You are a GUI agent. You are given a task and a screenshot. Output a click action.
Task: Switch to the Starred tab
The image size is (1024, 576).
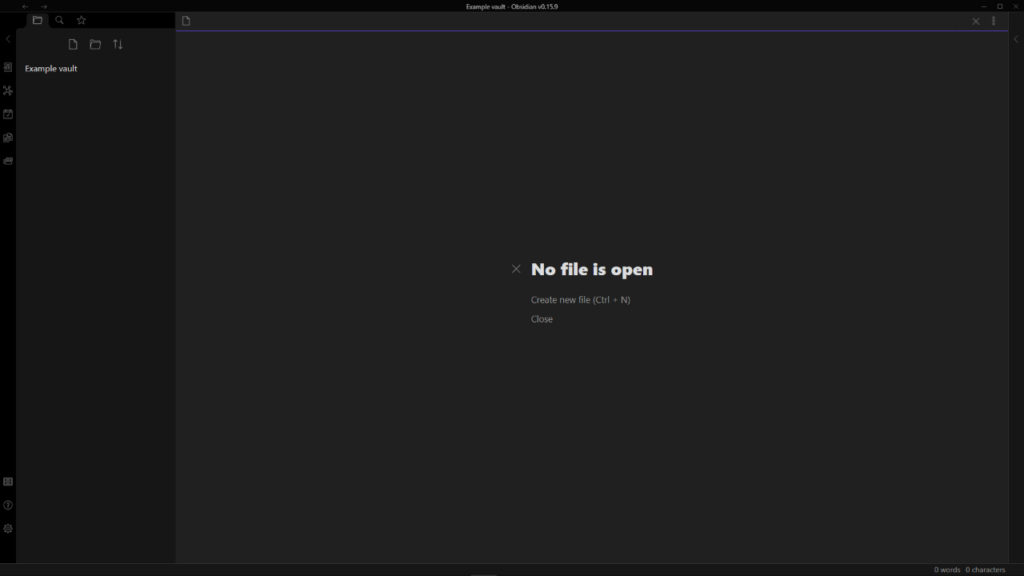click(81, 19)
